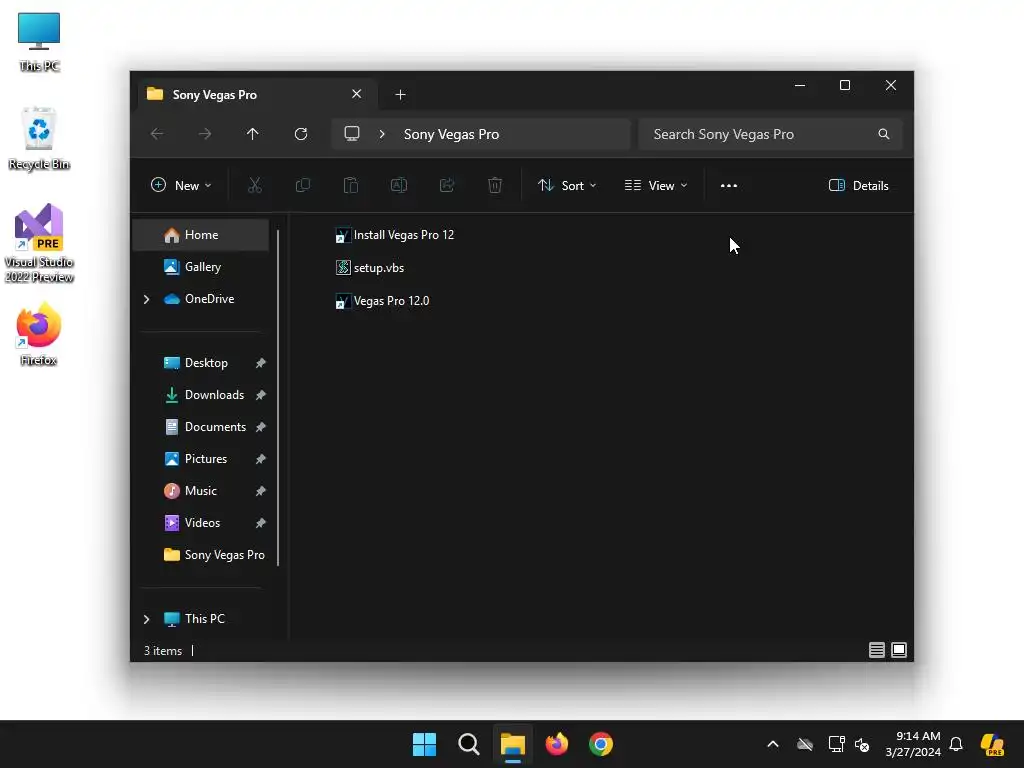Click the Paste clipboard icon
Image resolution: width=1024 pixels, height=768 pixels.
351,185
